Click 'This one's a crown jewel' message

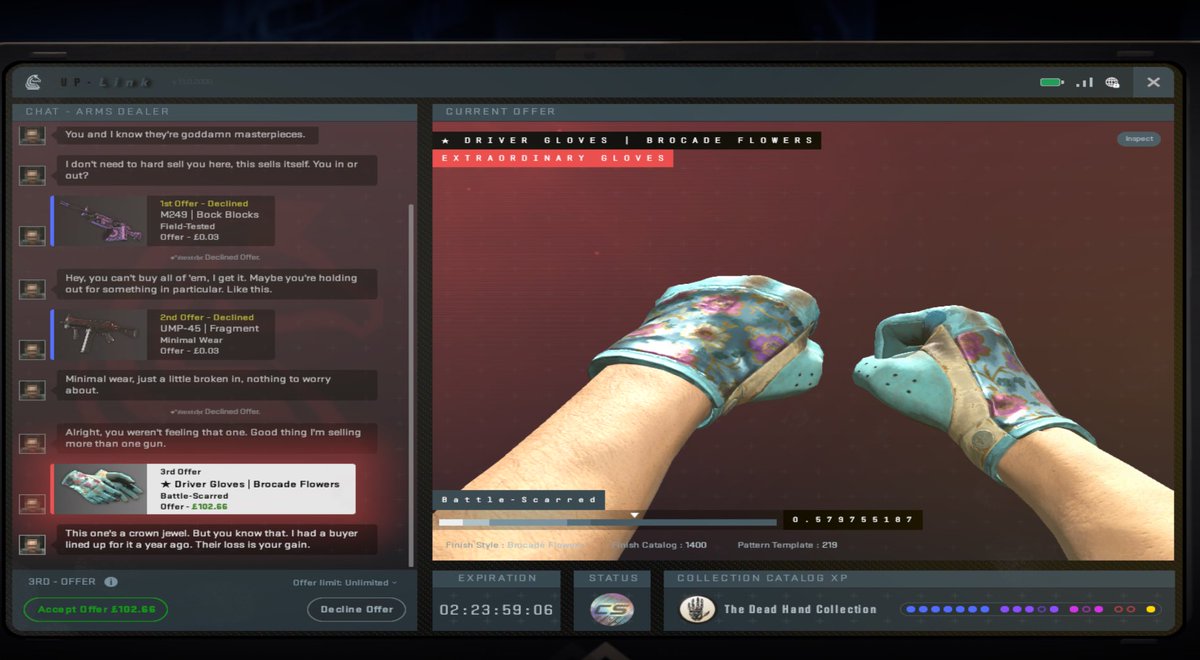(x=217, y=540)
